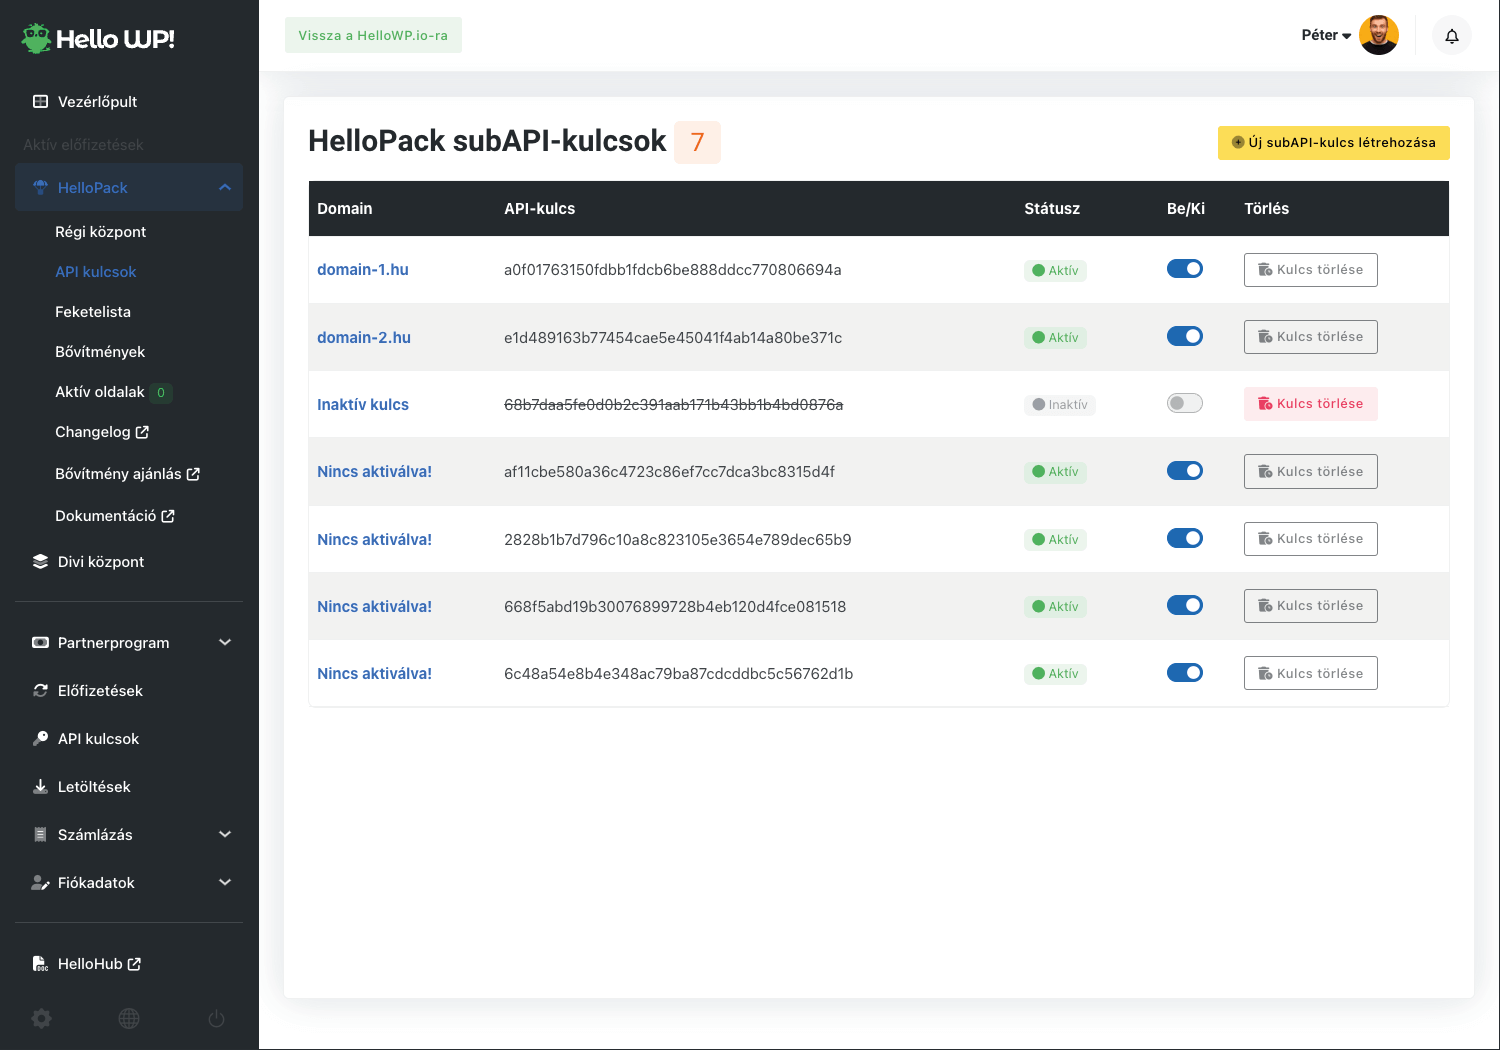Screen dimensions: 1500x1050
Task: Open Feketelista menu item
Action: click(93, 311)
